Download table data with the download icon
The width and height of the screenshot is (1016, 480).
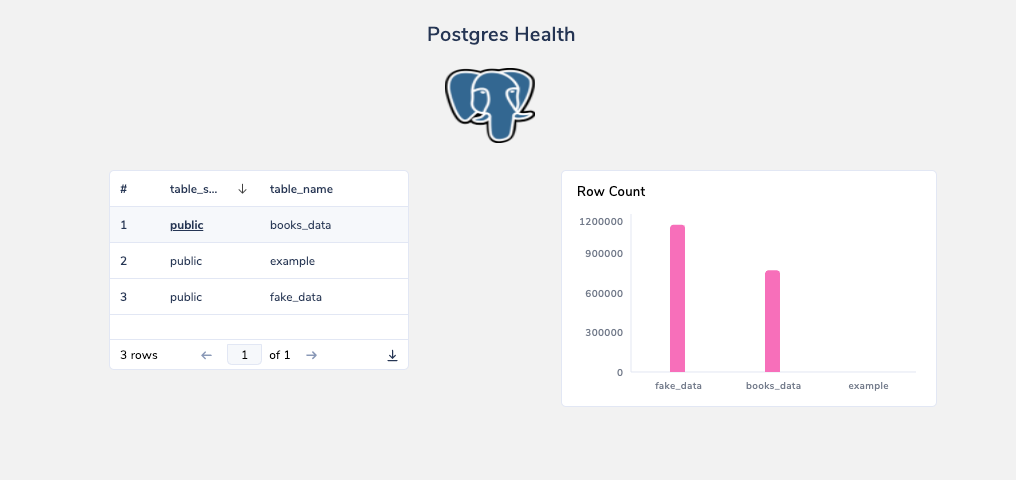point(392,355)
